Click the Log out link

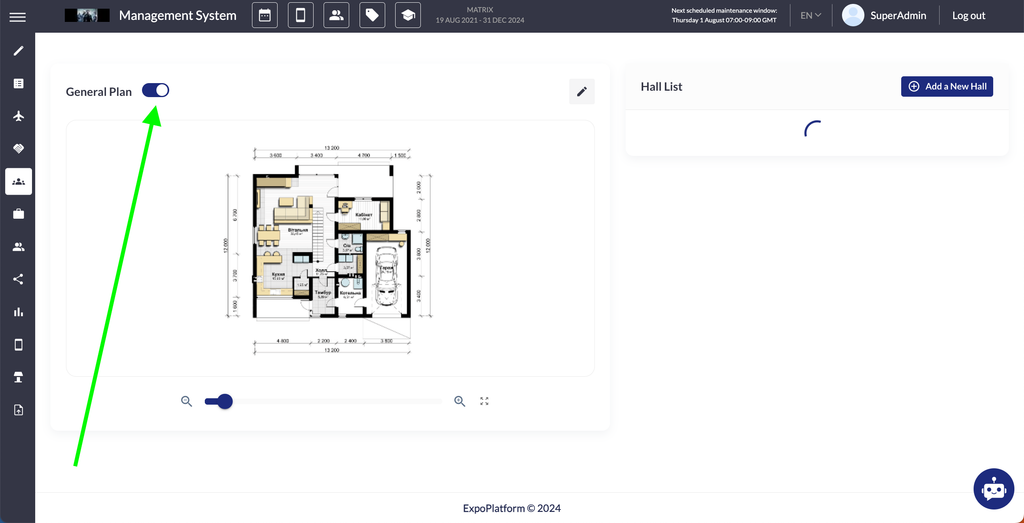968,16
